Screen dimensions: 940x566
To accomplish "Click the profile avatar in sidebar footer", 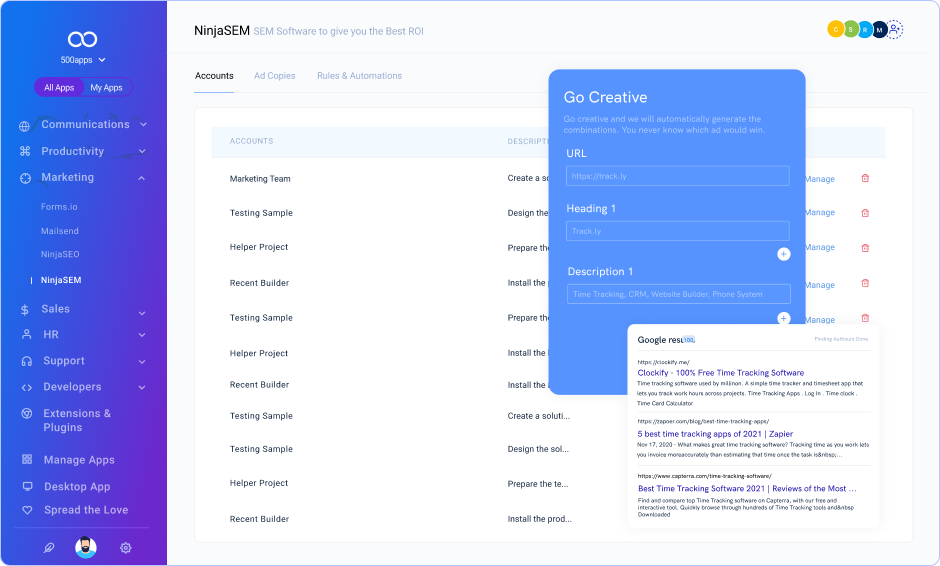I will [x=86, y=548].
